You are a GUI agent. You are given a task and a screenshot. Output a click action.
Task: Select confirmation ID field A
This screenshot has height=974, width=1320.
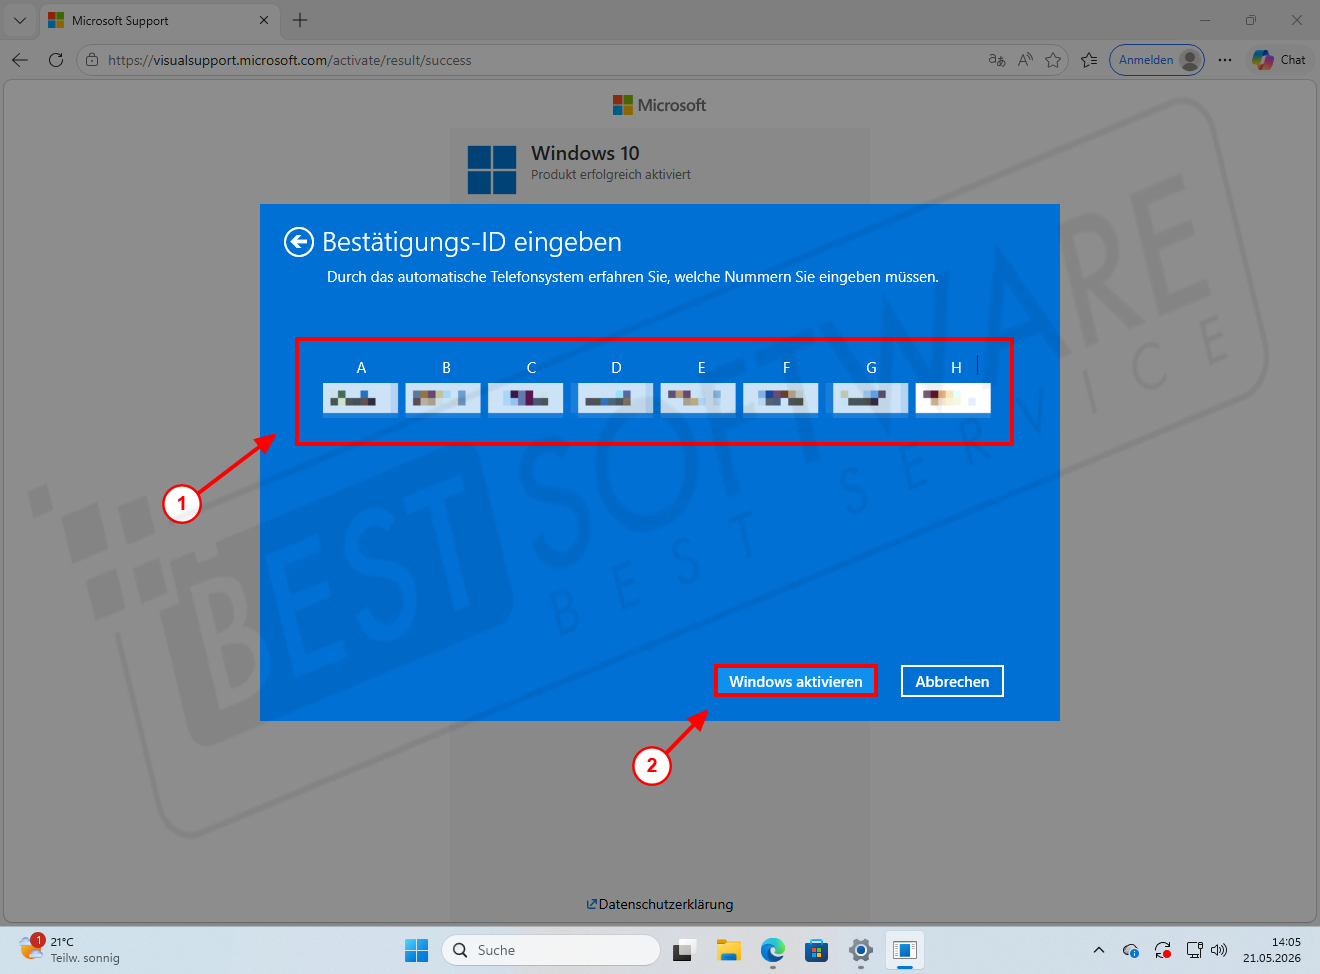coord(361,398)
